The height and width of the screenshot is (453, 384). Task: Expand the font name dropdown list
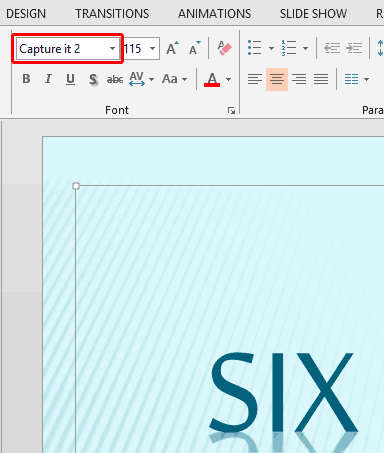(113, 49)
